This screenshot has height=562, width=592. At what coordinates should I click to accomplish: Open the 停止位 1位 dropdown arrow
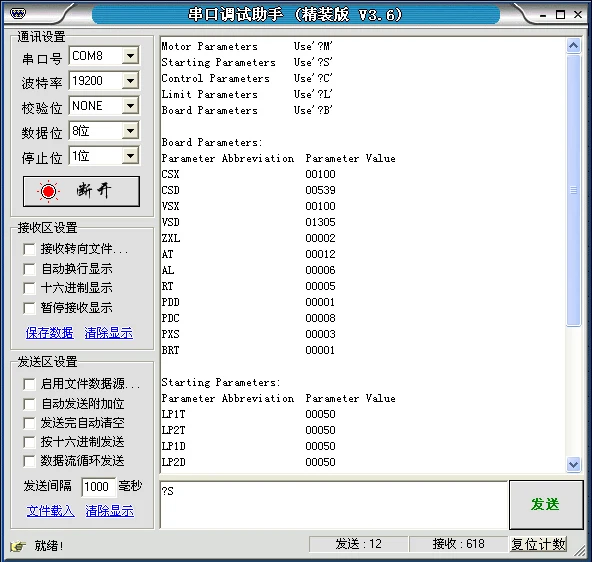(x=130, y=156)
